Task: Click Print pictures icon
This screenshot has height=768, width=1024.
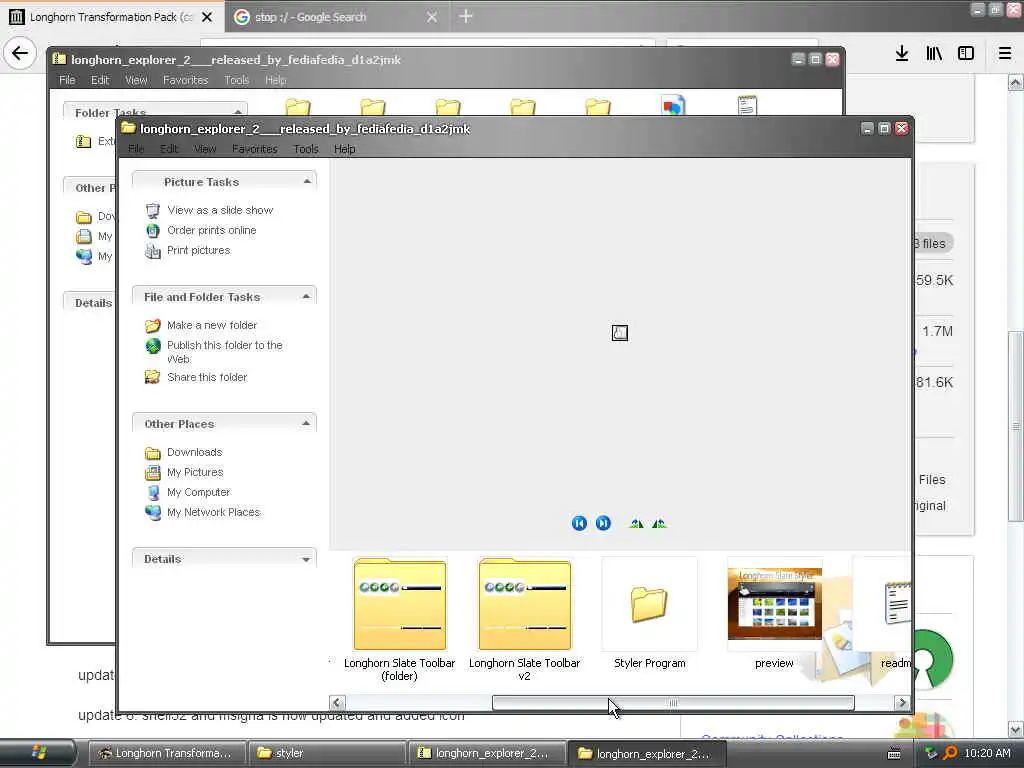Action: coord(153,251)
